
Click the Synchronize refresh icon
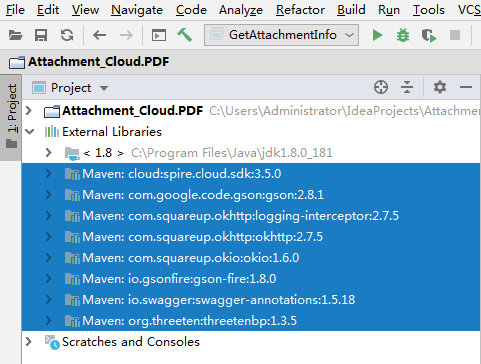67,35
